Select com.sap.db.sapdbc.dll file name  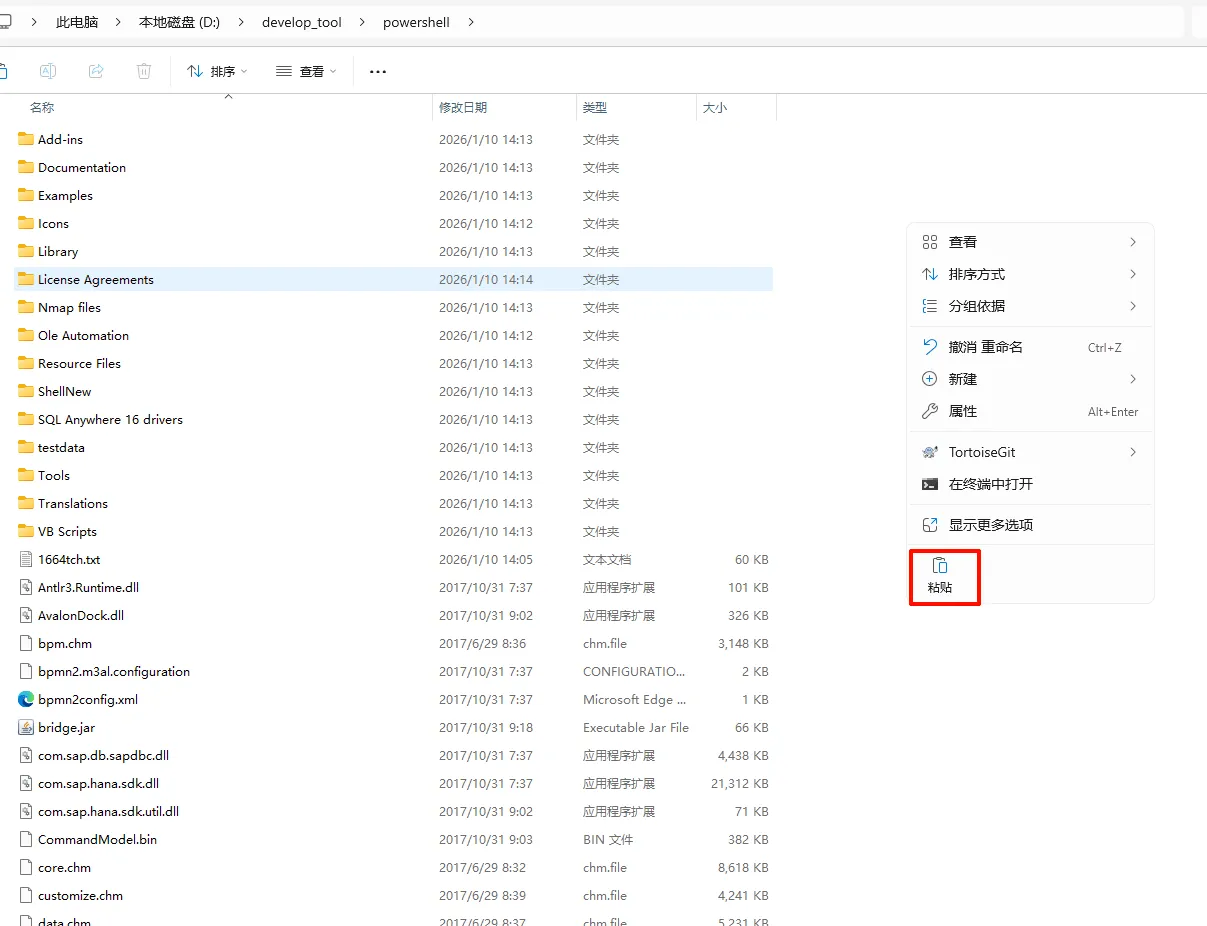(103, 755)
